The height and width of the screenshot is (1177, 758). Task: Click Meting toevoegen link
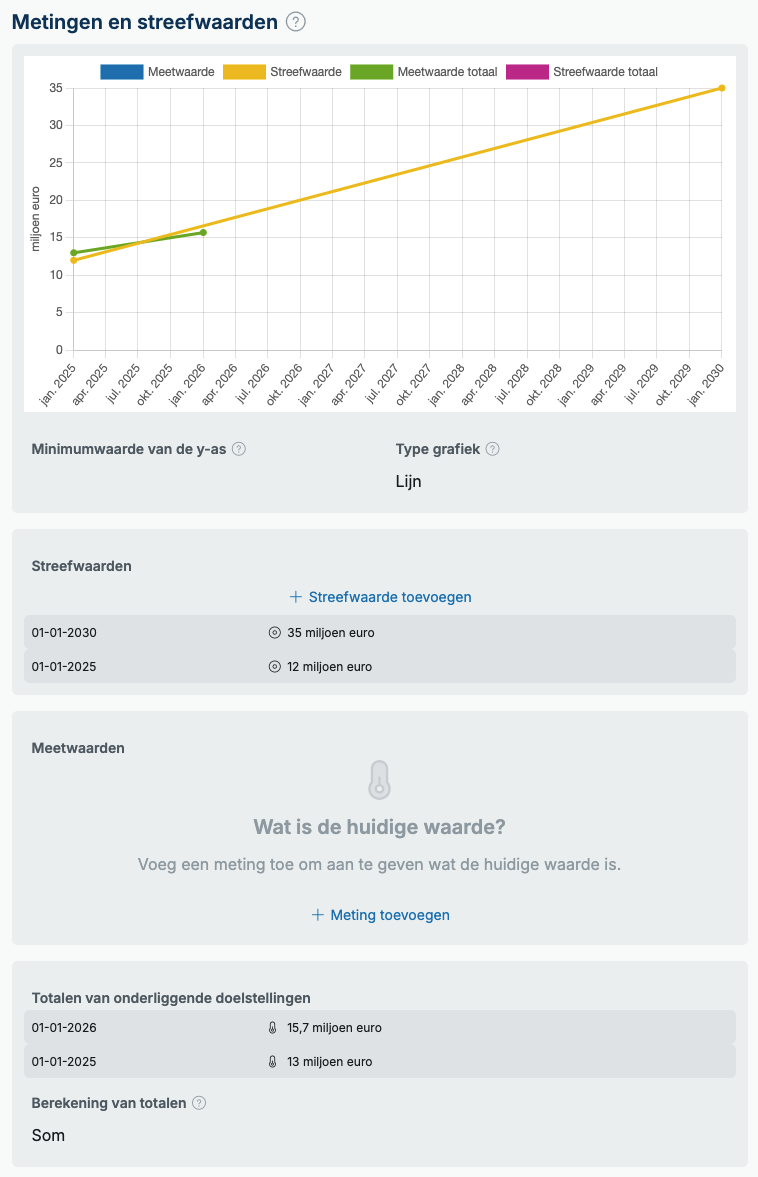pos(381,915)
